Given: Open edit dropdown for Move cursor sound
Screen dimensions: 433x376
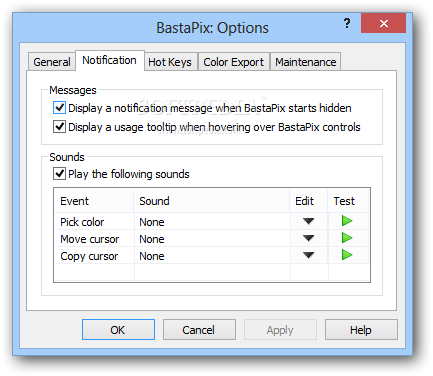Looking at the screenshot, I should (308, 238).
